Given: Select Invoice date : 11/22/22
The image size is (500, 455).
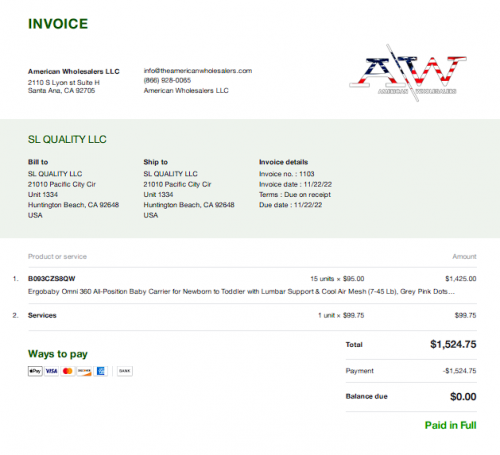Looking at the screenshot, I should tap(295, 184).
